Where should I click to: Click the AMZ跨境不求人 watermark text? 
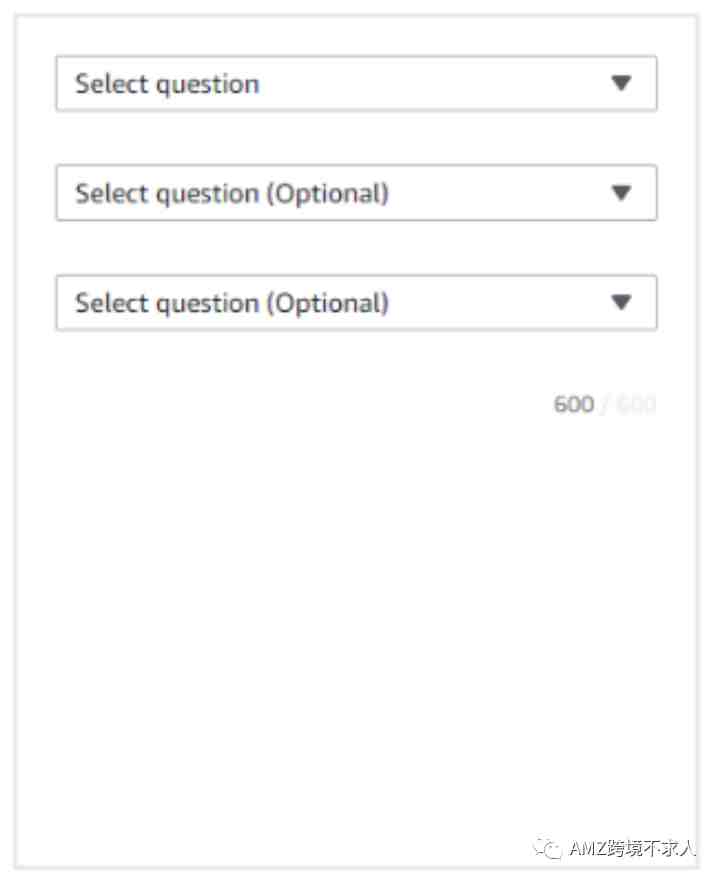point(632,848)
